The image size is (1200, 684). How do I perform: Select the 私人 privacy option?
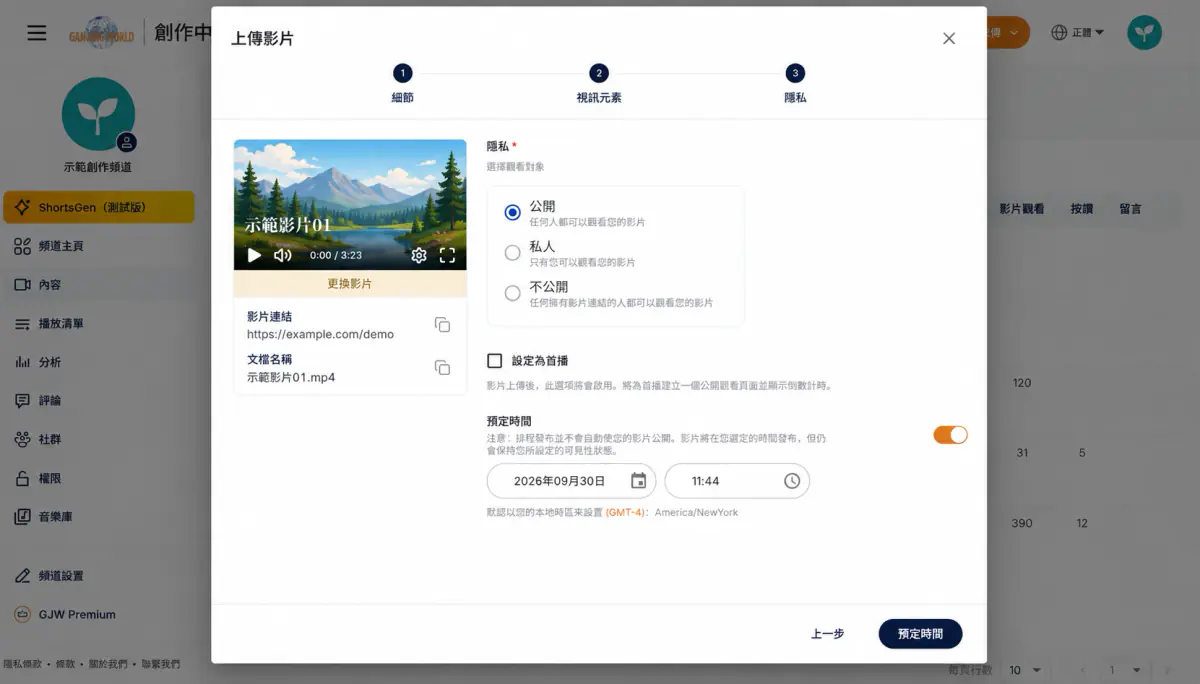tap(512, 253)
